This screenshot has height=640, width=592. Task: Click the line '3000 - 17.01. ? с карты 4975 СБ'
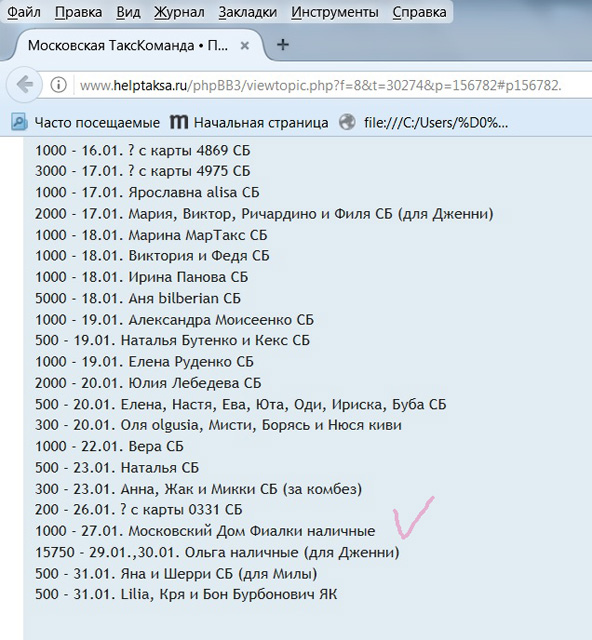tap(142, 171)
